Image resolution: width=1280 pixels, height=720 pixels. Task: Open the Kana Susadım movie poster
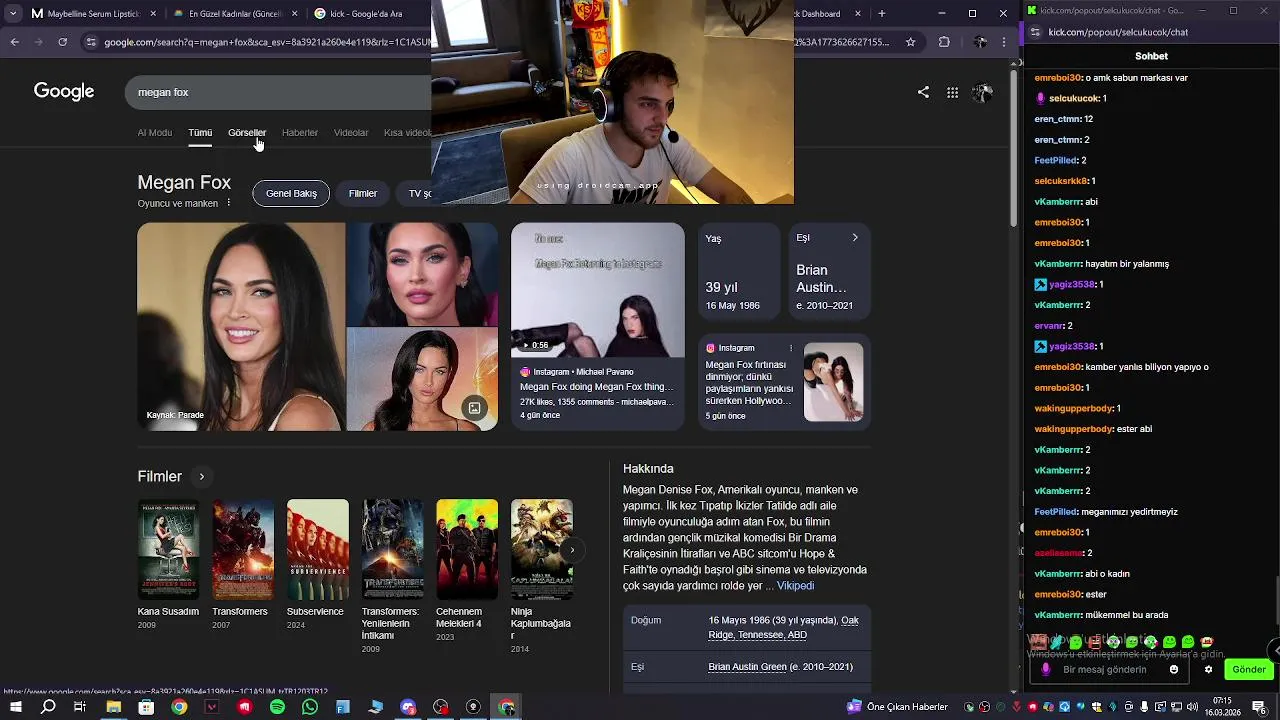[x=168, y=550]
